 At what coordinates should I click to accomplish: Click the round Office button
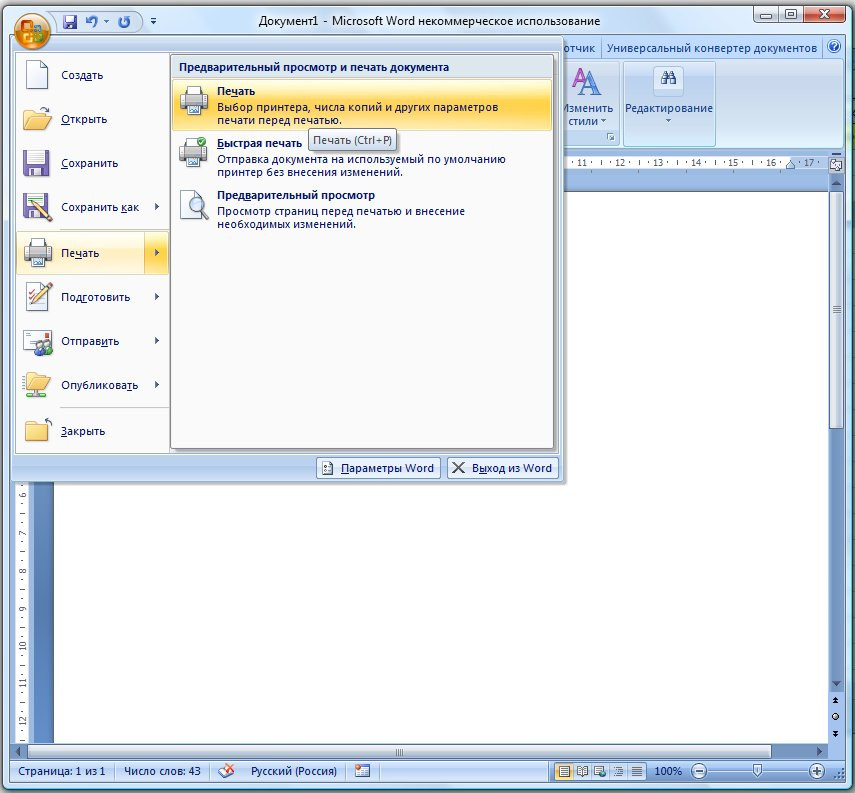[32, 31]
